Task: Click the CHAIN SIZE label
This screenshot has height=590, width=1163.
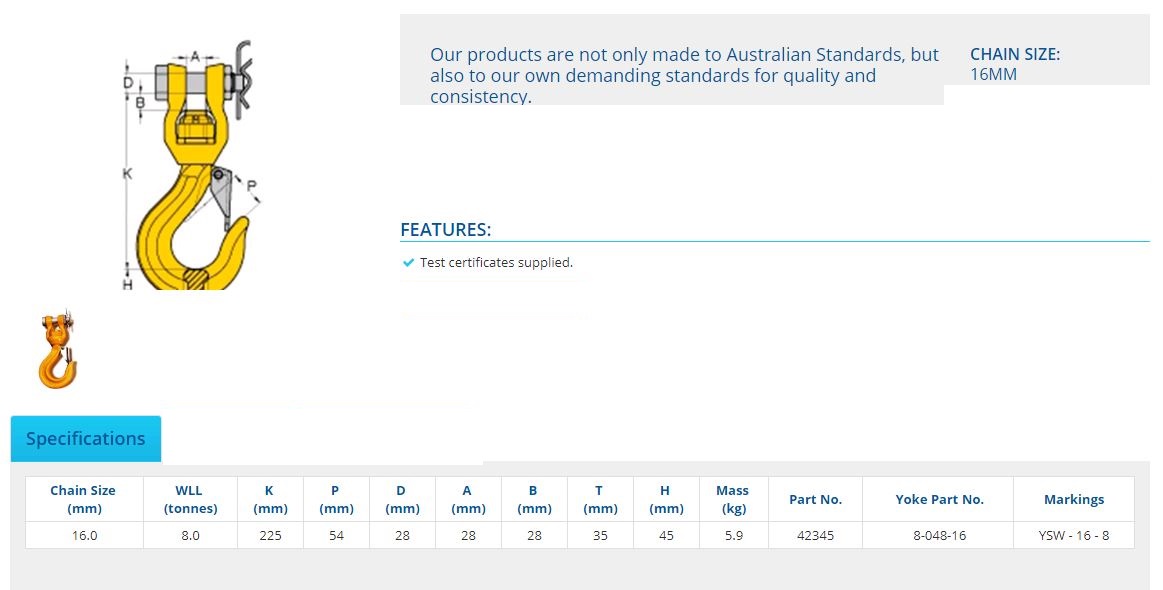Action: pyautogui.click(x=1015, y=54)
